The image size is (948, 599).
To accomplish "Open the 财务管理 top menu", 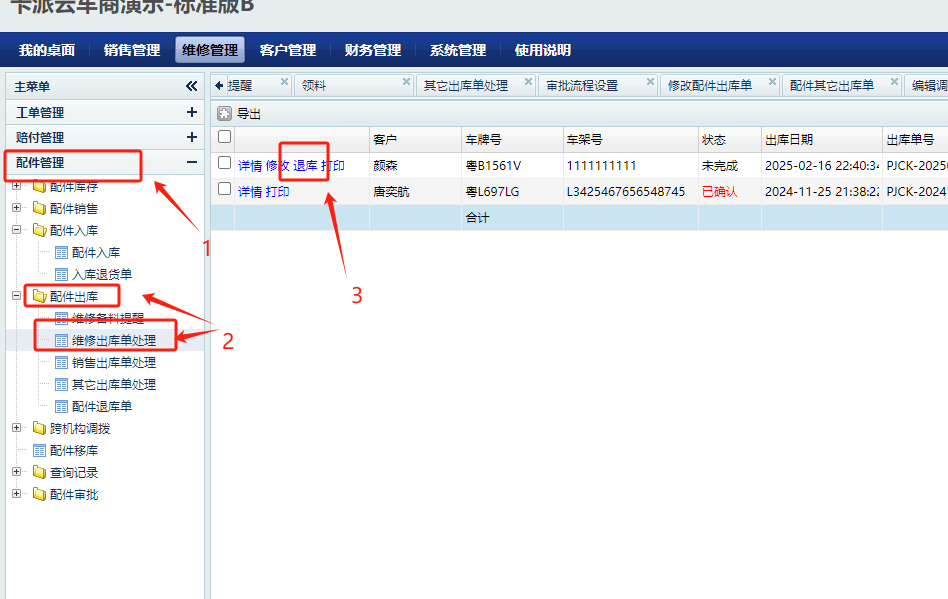I will [372, 50].
